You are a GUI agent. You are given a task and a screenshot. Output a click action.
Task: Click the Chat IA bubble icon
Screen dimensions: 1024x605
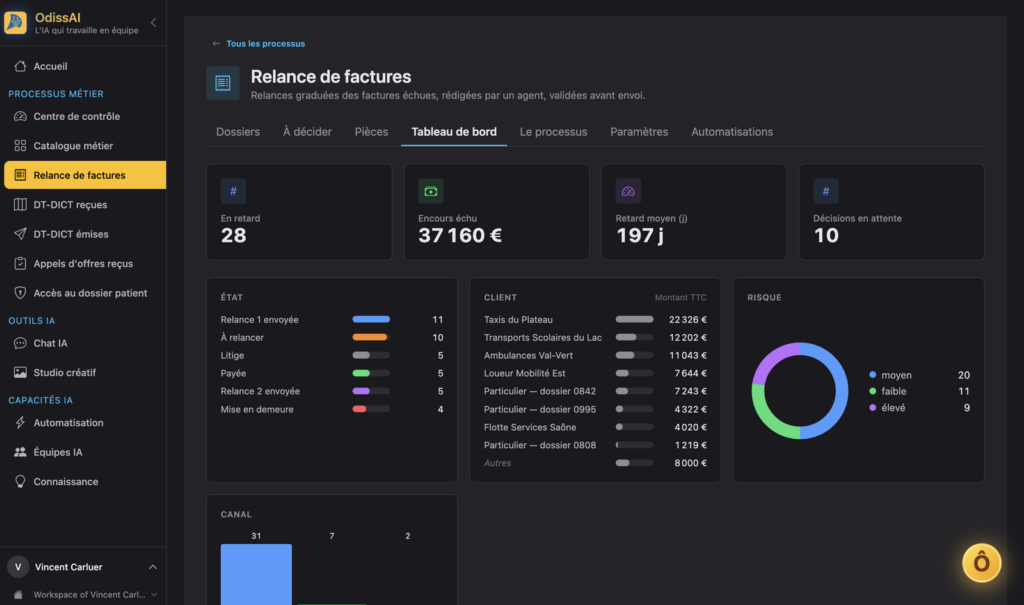pyautogui.click(x=20, y=343)
